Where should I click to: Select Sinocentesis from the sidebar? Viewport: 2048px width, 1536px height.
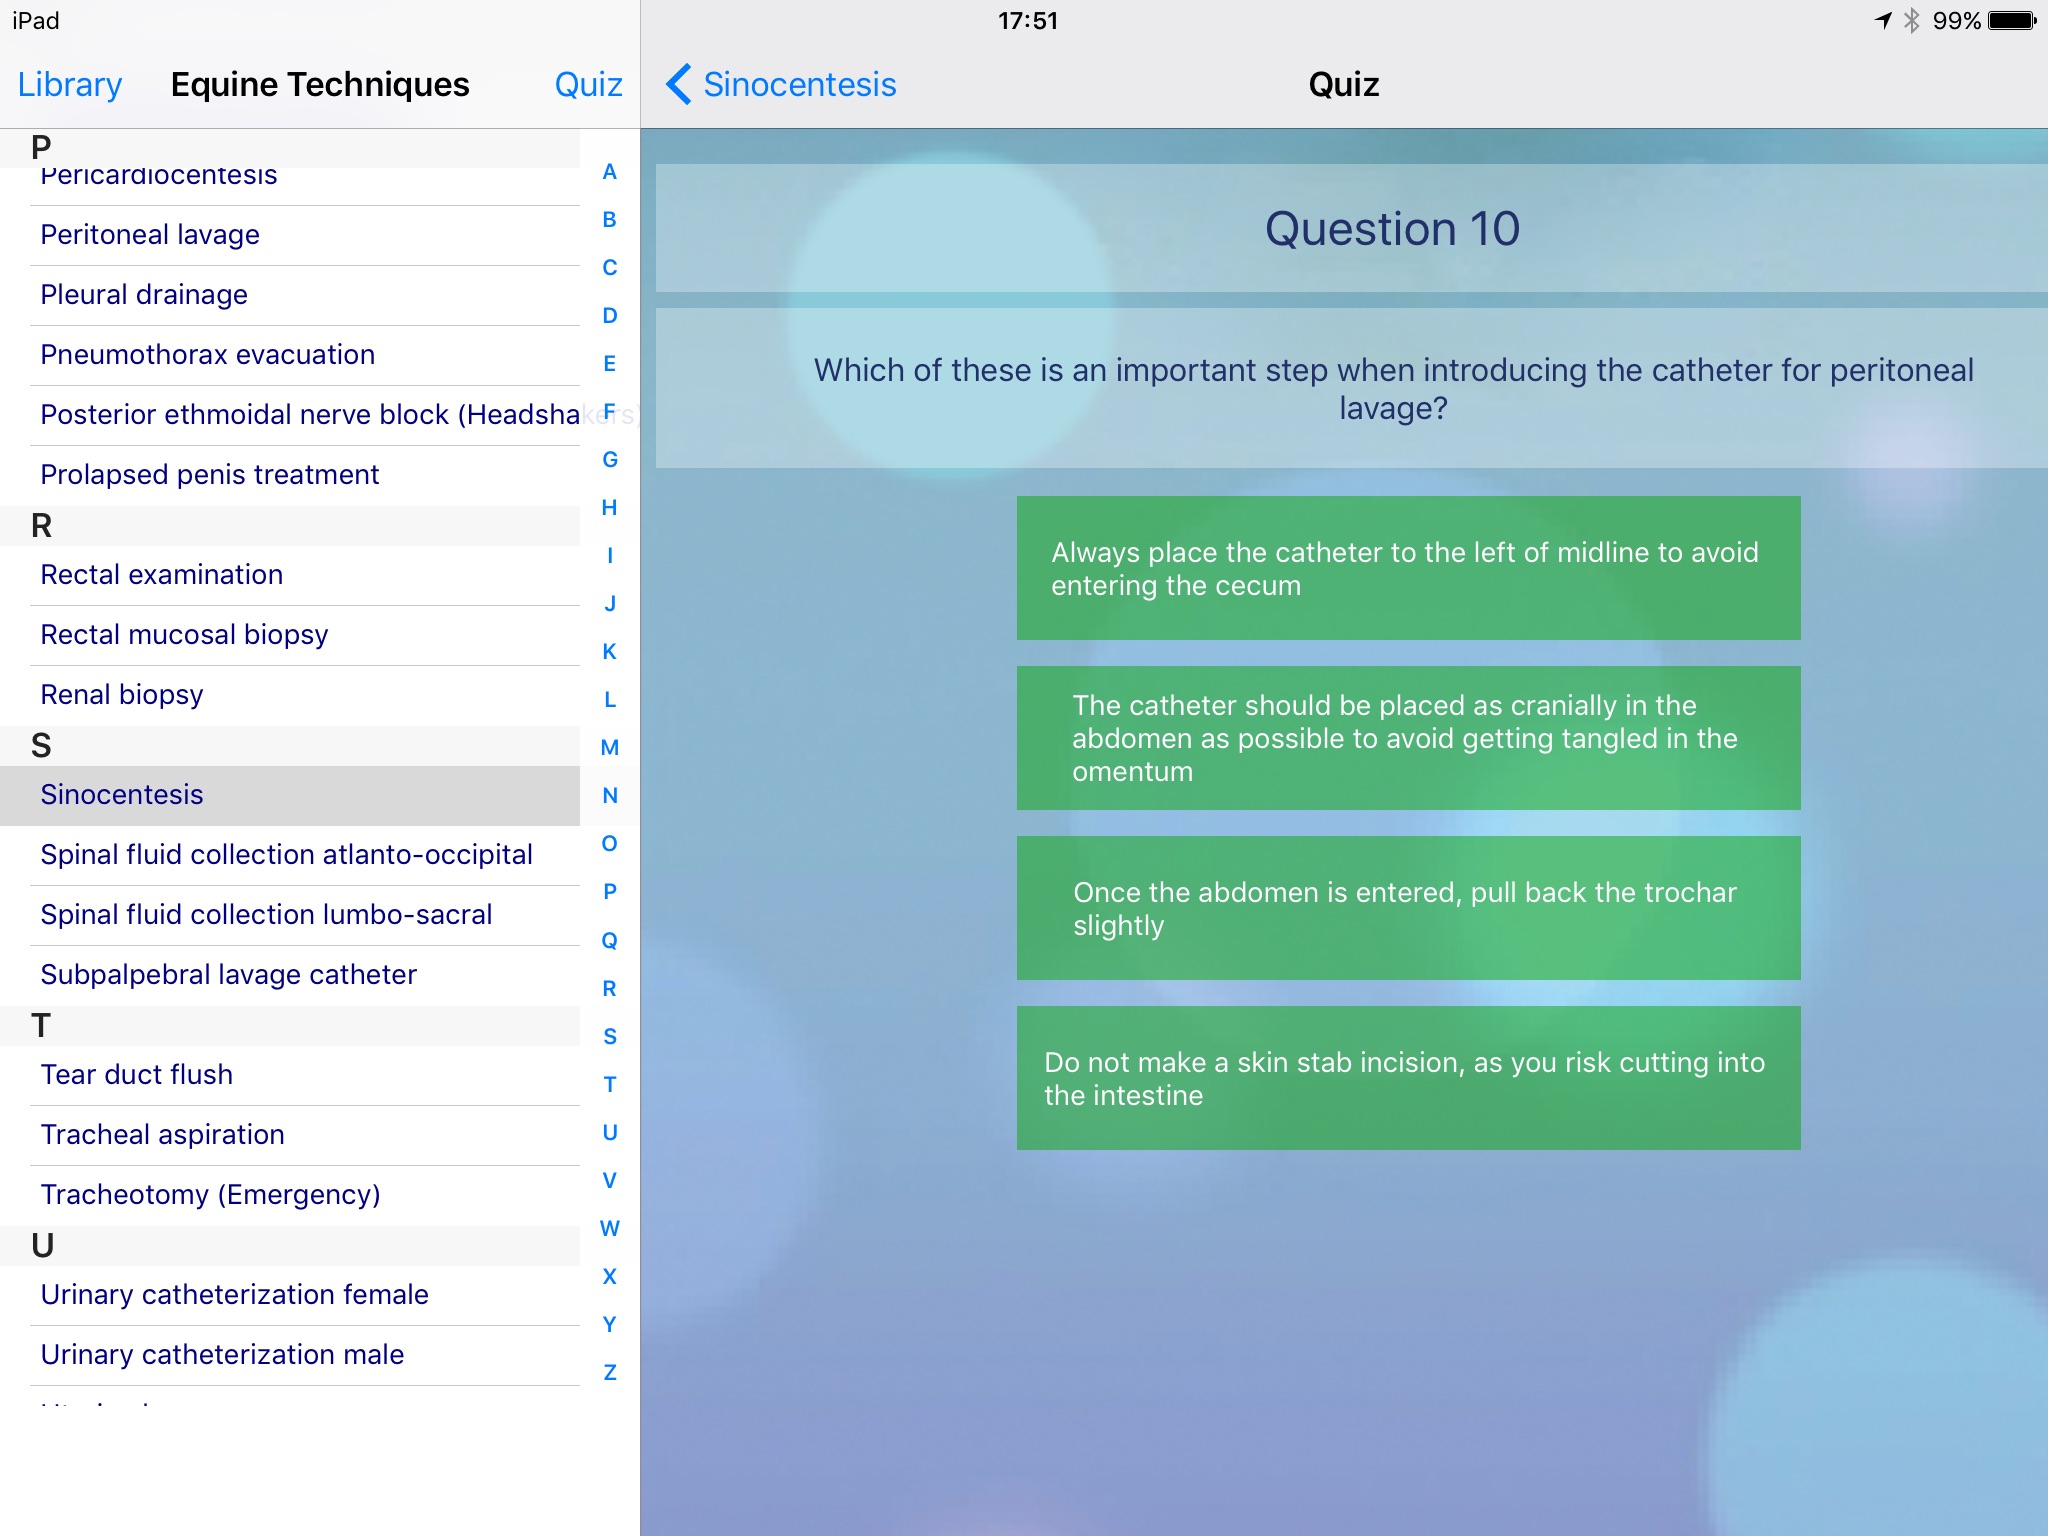pyautogui.click(x=123, y=794)
